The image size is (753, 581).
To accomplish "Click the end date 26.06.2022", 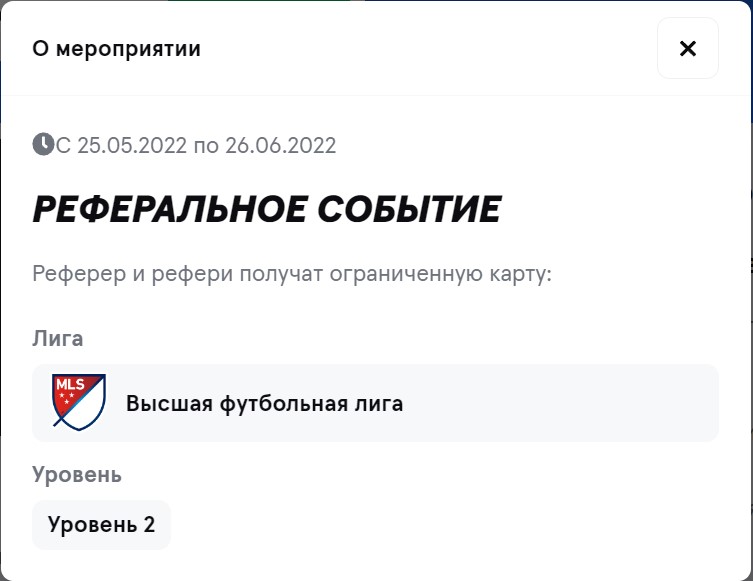I will pos(280,145).
